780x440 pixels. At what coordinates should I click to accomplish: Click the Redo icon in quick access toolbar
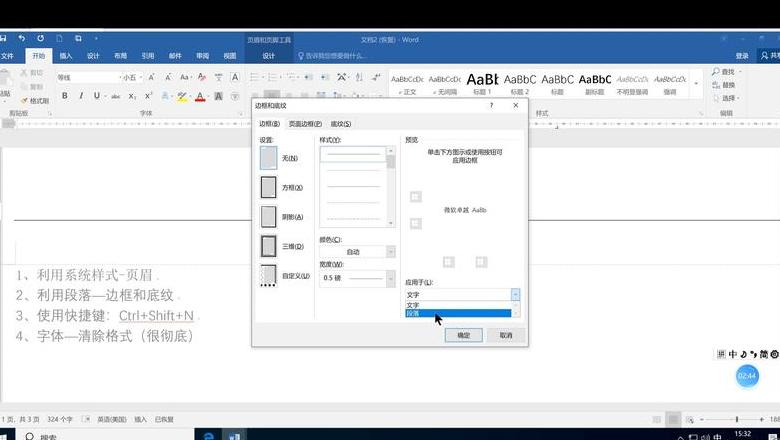point(40,38)
